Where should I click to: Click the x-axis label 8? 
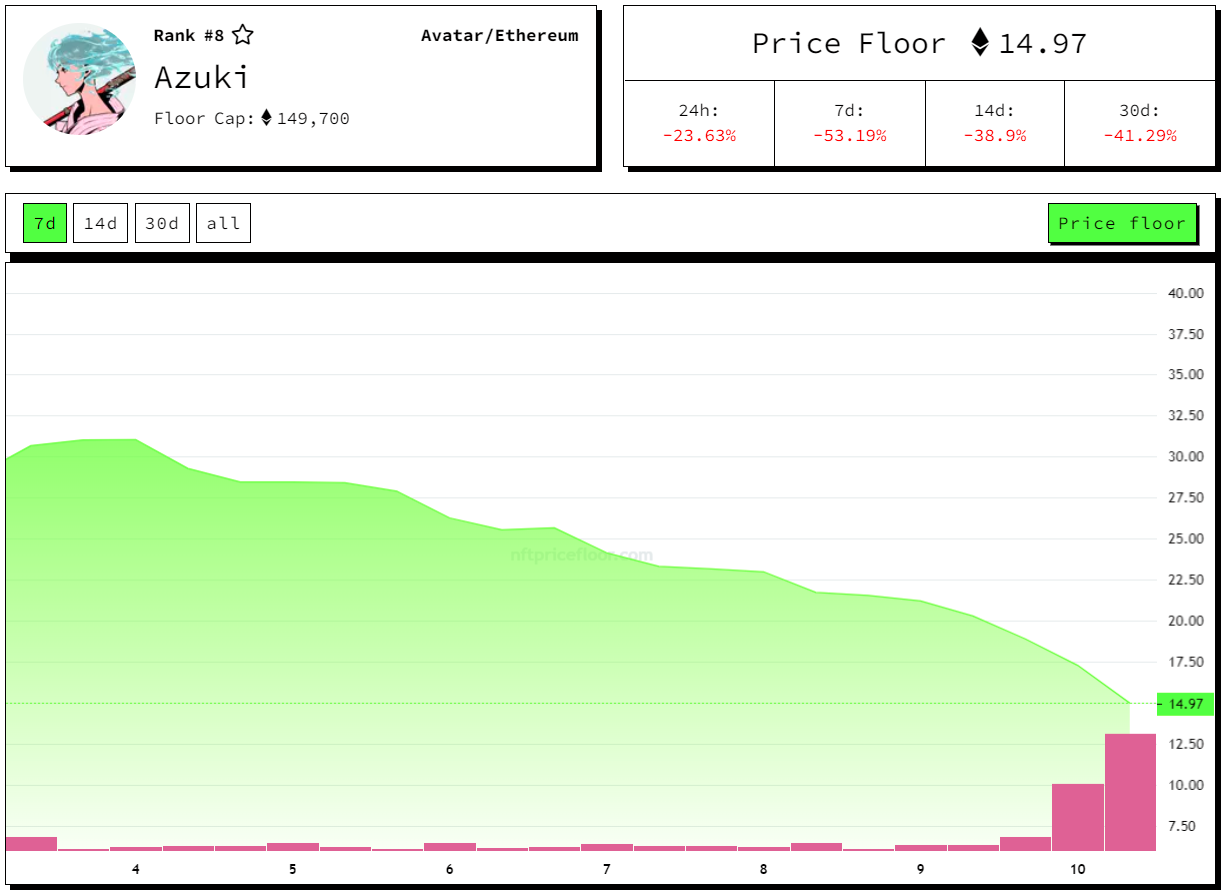click(x=764, y=869)
